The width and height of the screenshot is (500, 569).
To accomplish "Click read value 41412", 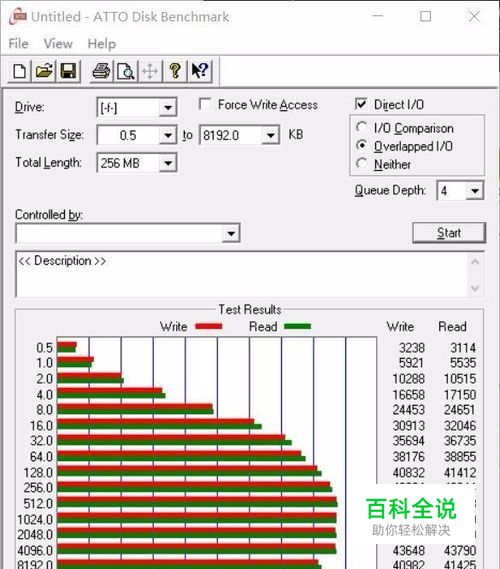I will pyautogui.click(x=460, y=472).
